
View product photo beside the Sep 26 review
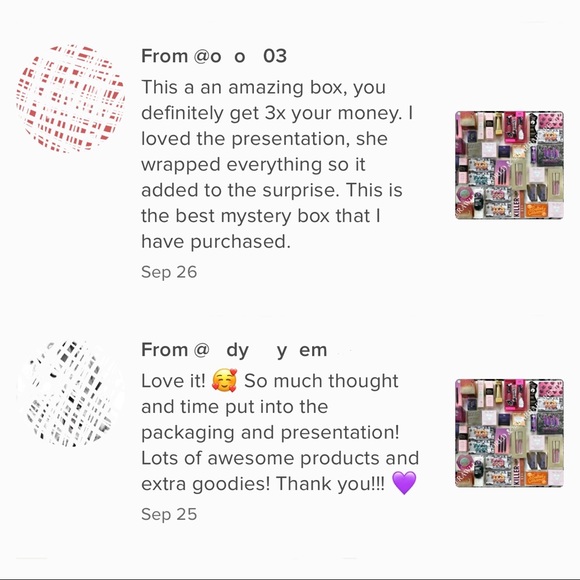click(509, 165)
